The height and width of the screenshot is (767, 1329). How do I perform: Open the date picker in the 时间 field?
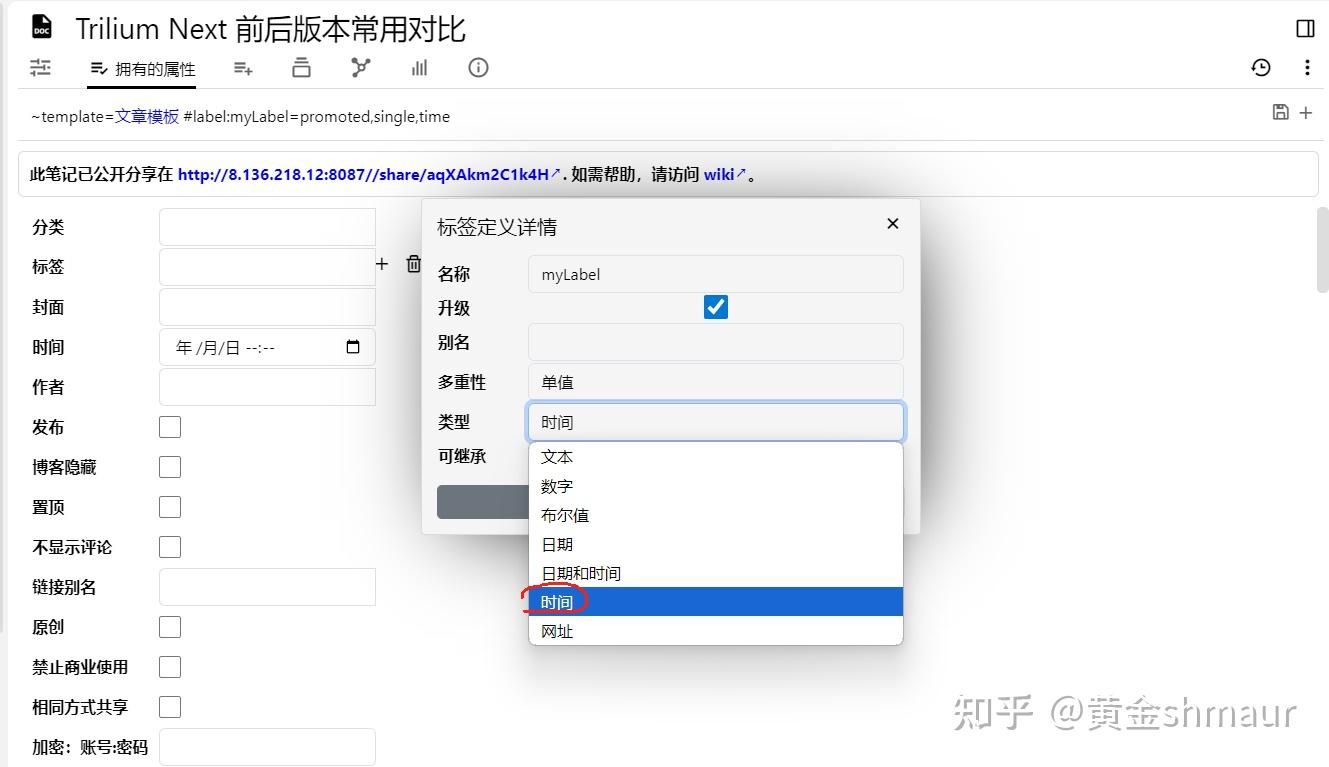(x=352, y=346)
